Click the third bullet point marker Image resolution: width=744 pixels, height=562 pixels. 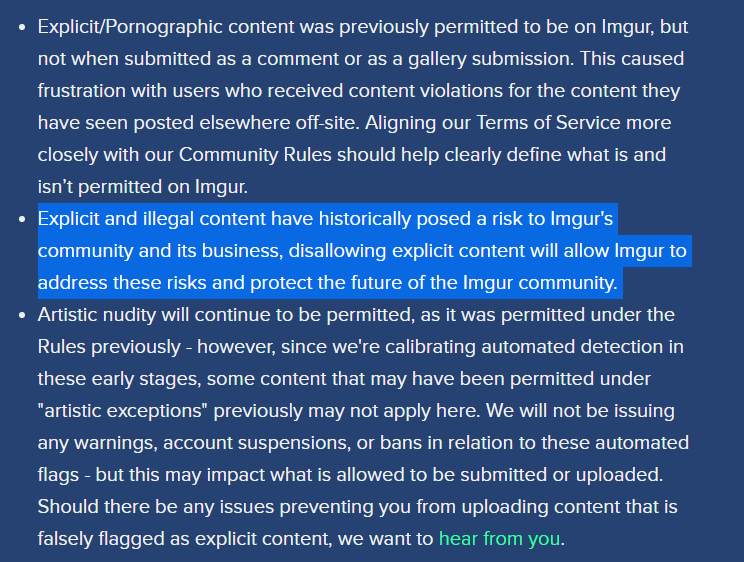click(22, 315)
